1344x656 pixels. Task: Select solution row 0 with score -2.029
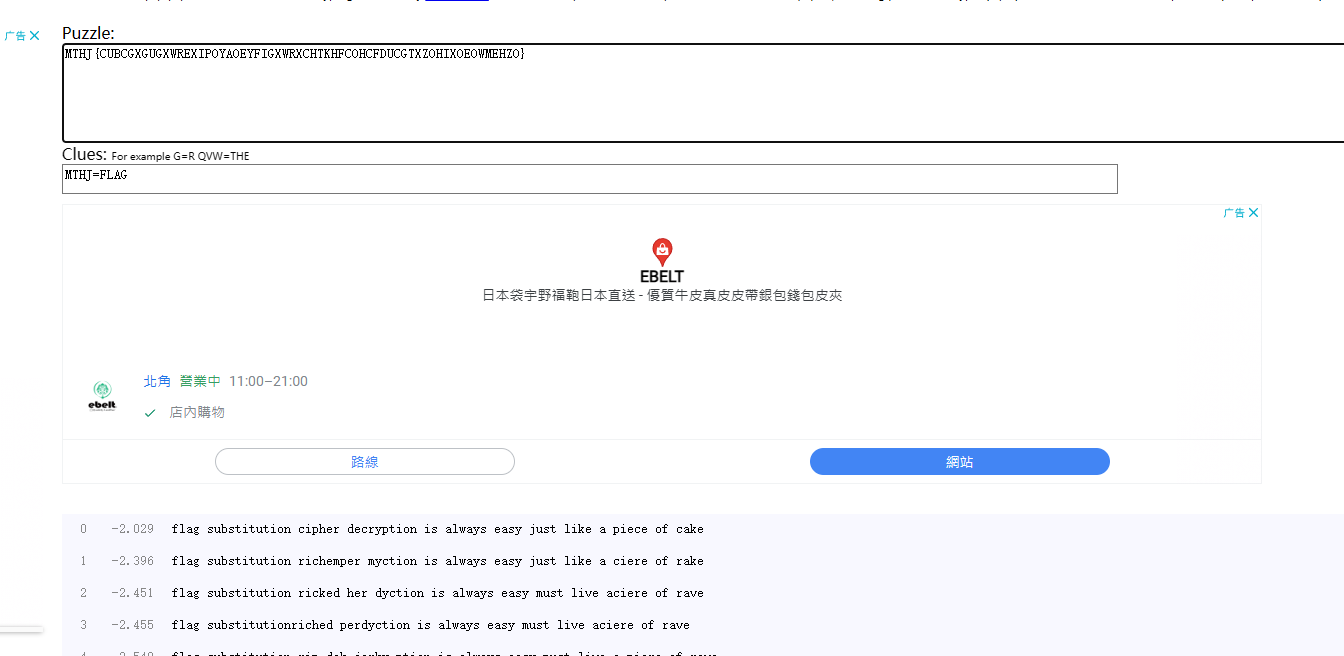437,529
